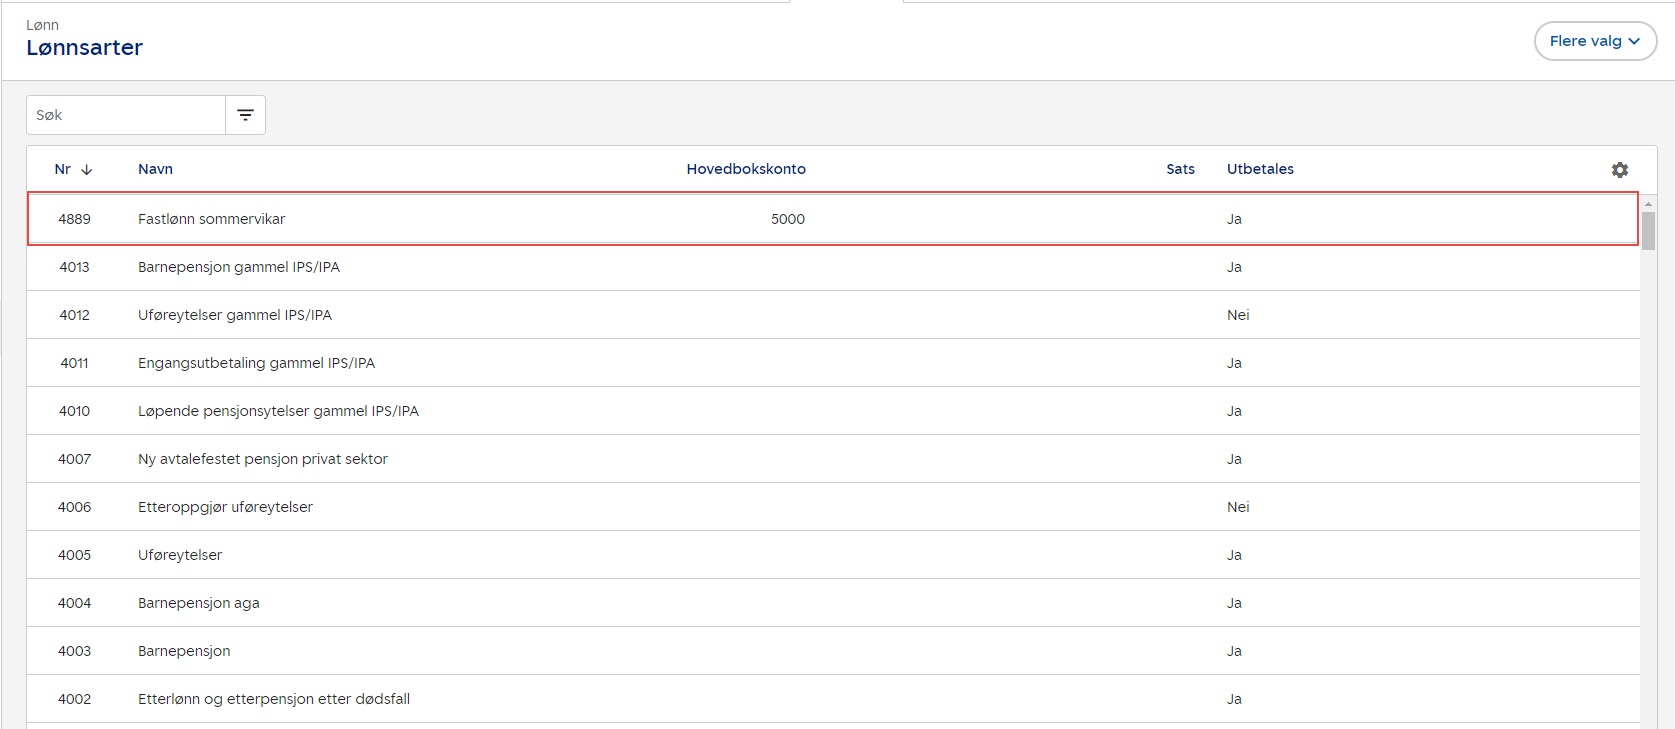The height and width of the screenshot is (729, 1675).
Task: Toggle sort arrow beside Nr
Action: click(x=87, y=170)
